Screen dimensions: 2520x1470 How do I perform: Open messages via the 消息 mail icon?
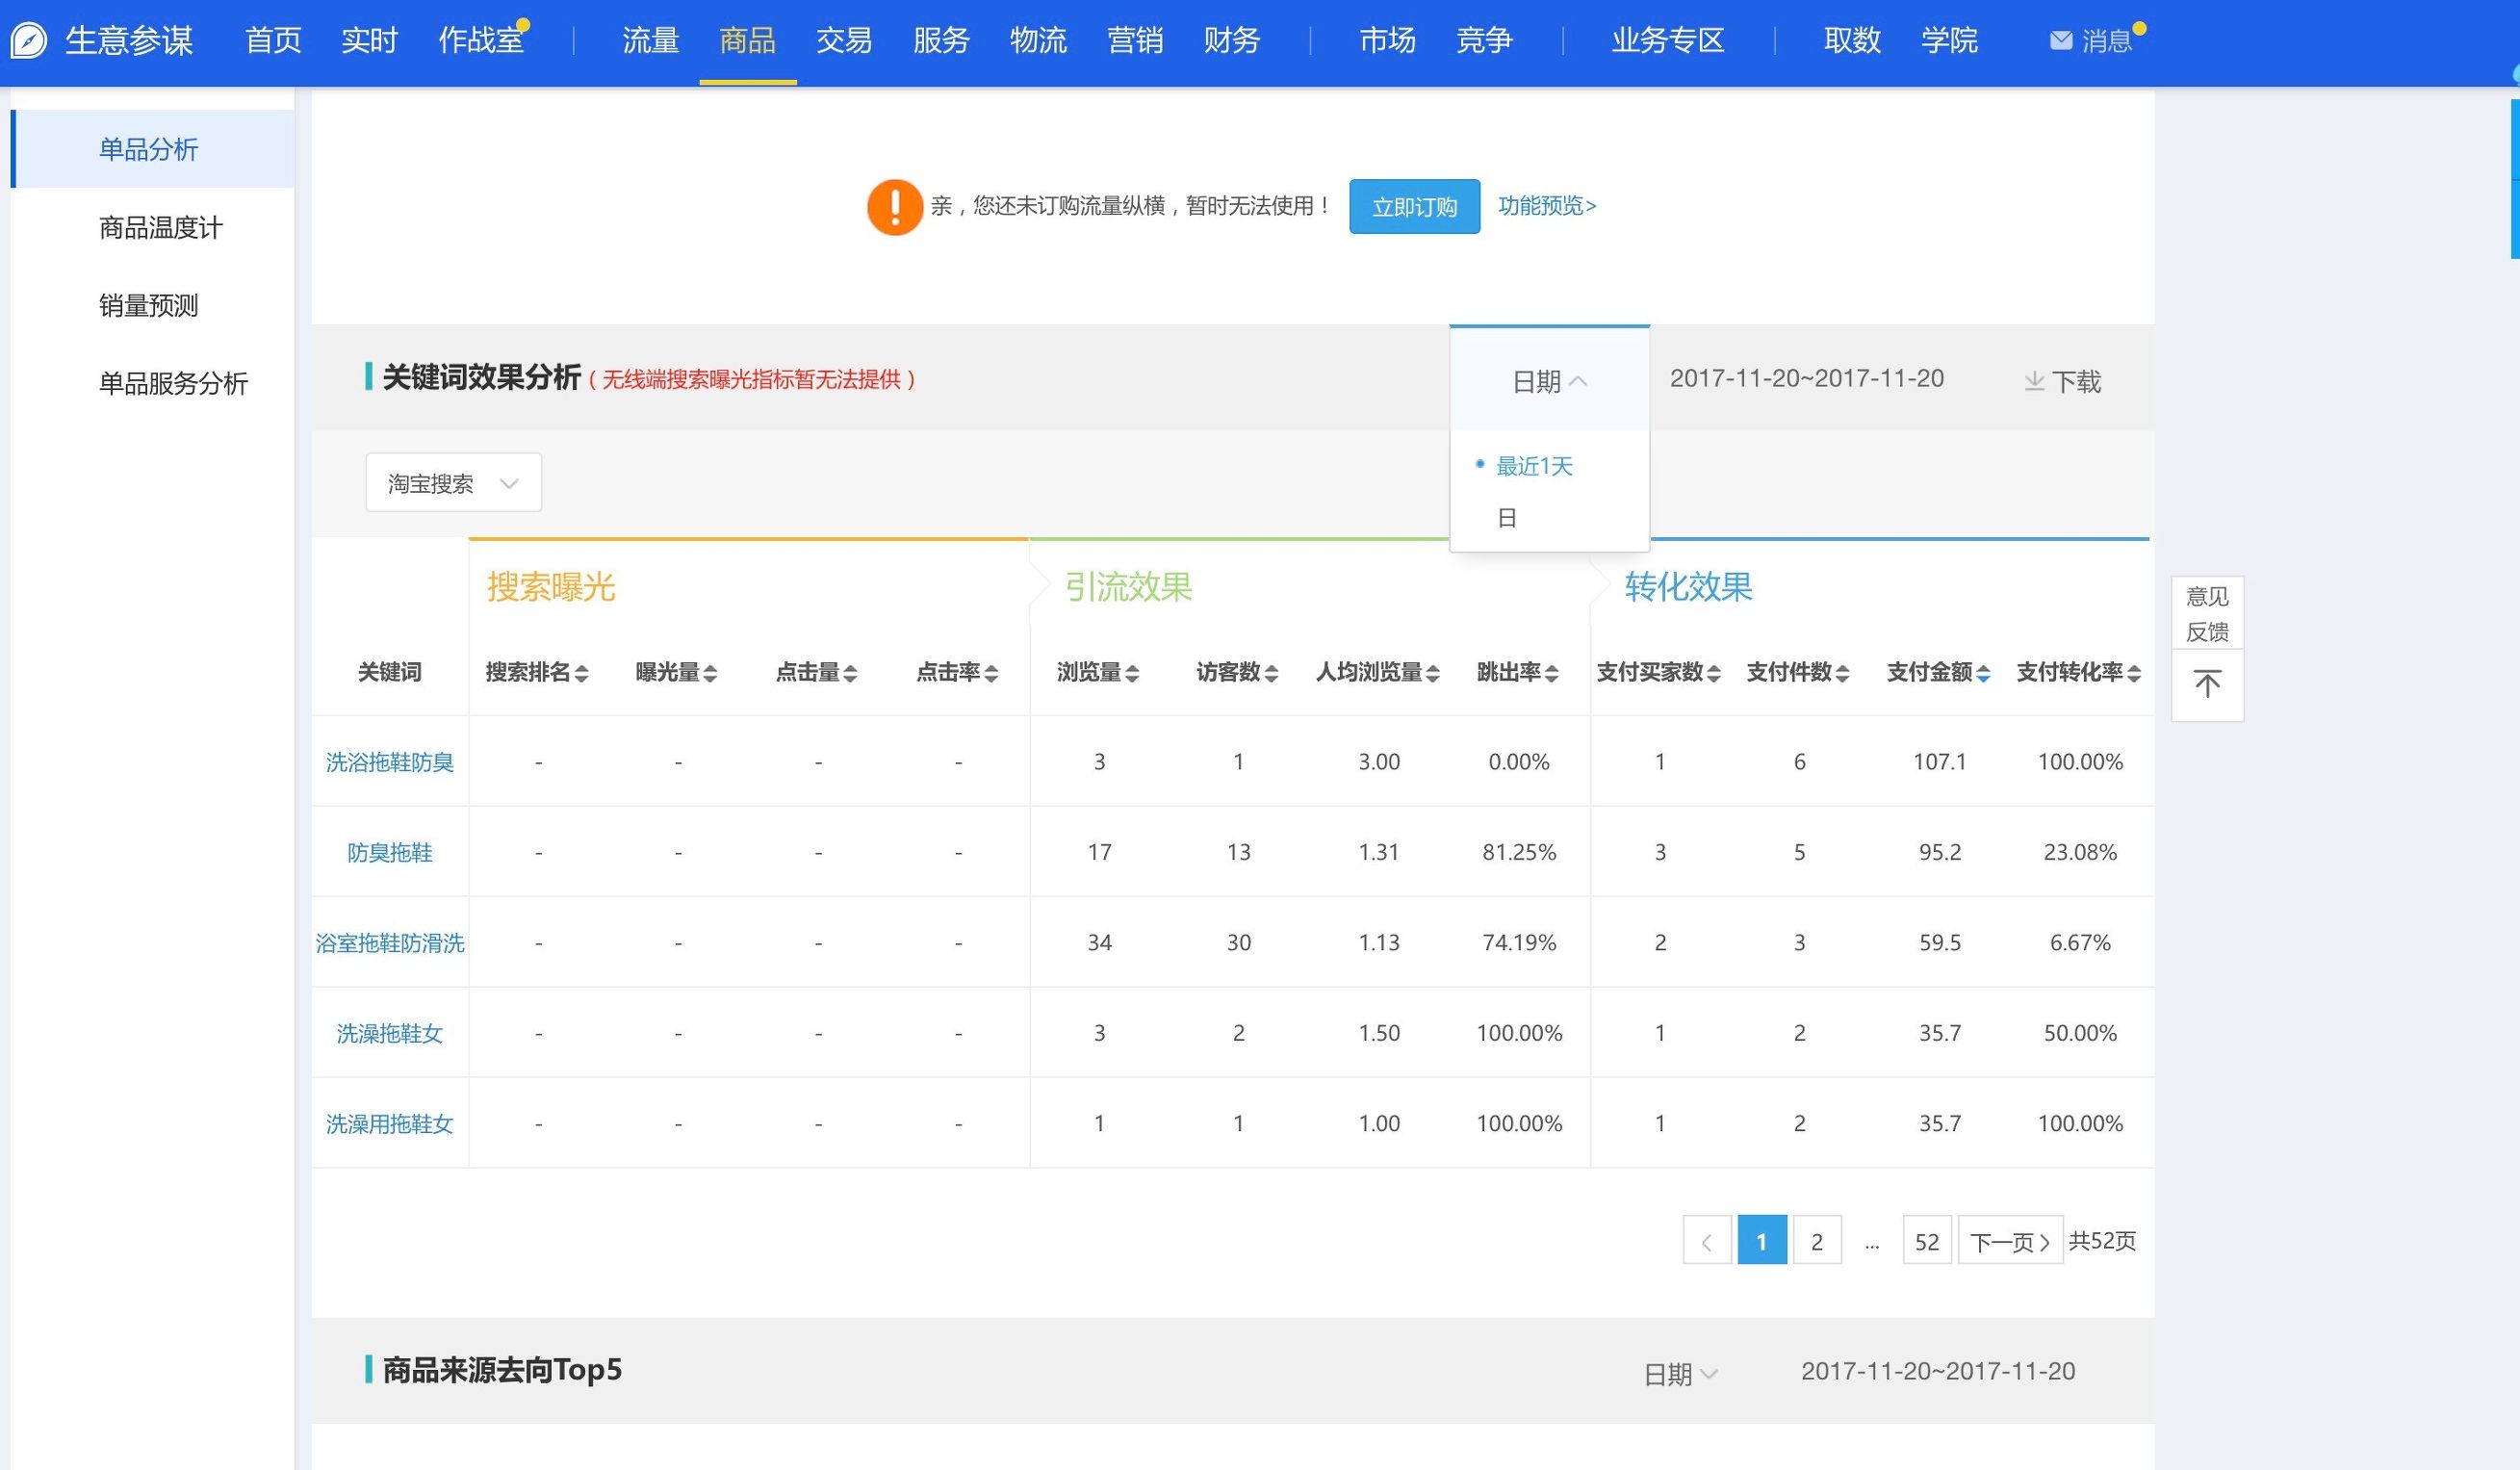(2062, 41)
